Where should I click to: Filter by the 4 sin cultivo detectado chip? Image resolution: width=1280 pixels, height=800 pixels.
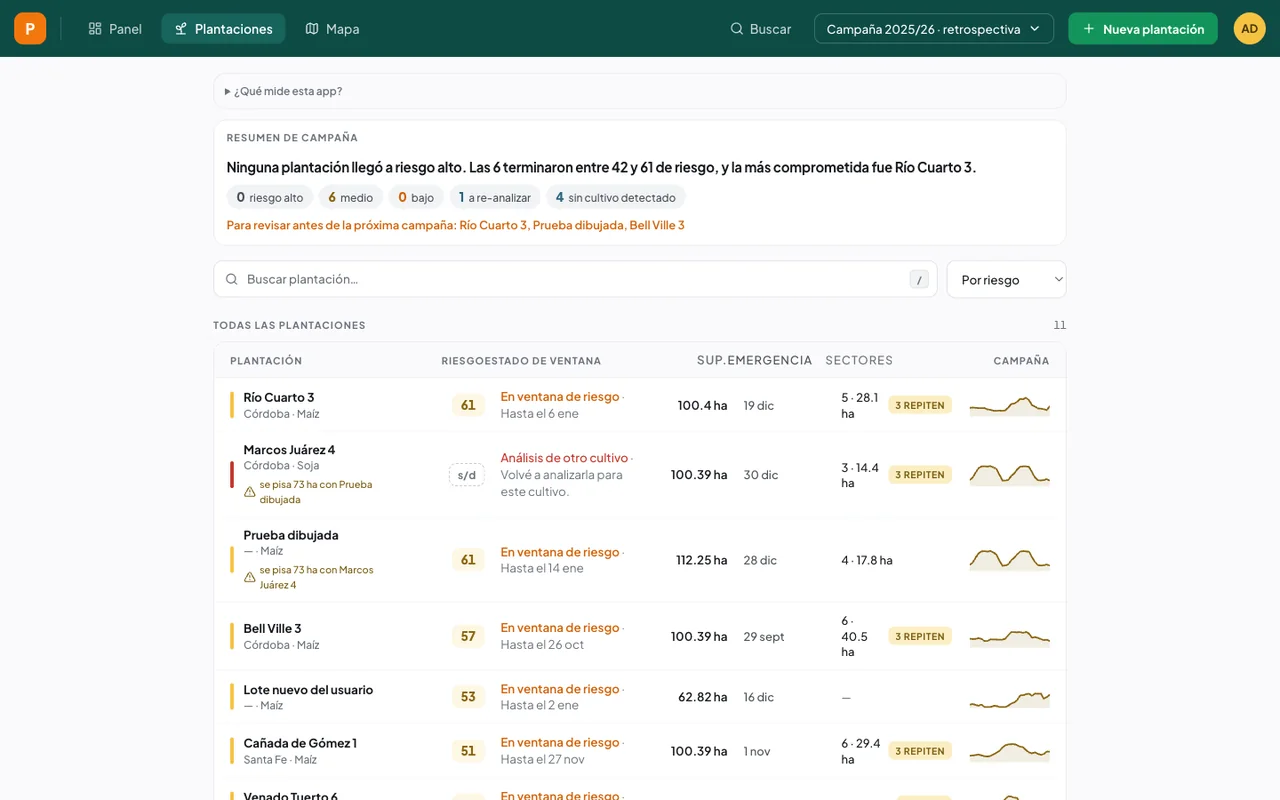616,197
